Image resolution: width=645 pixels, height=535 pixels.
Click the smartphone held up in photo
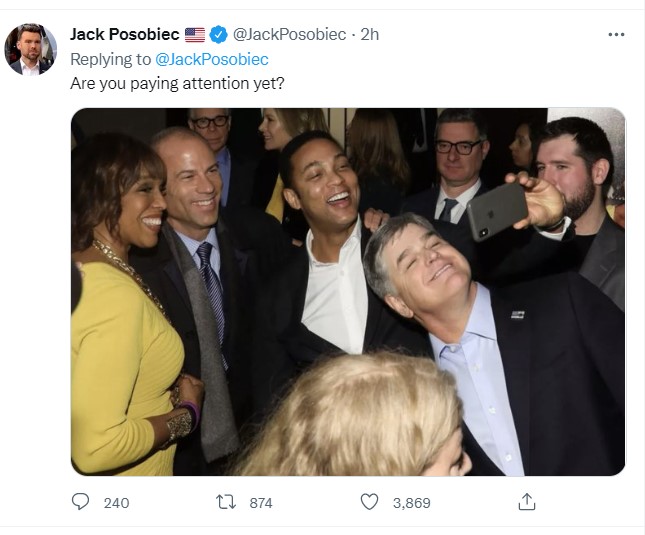[497, 211]
